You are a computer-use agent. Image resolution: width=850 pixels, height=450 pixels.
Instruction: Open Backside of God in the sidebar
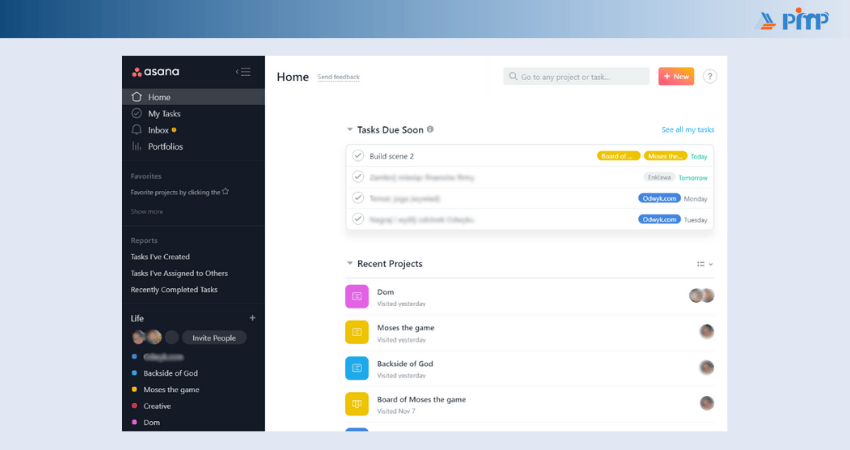170,373
